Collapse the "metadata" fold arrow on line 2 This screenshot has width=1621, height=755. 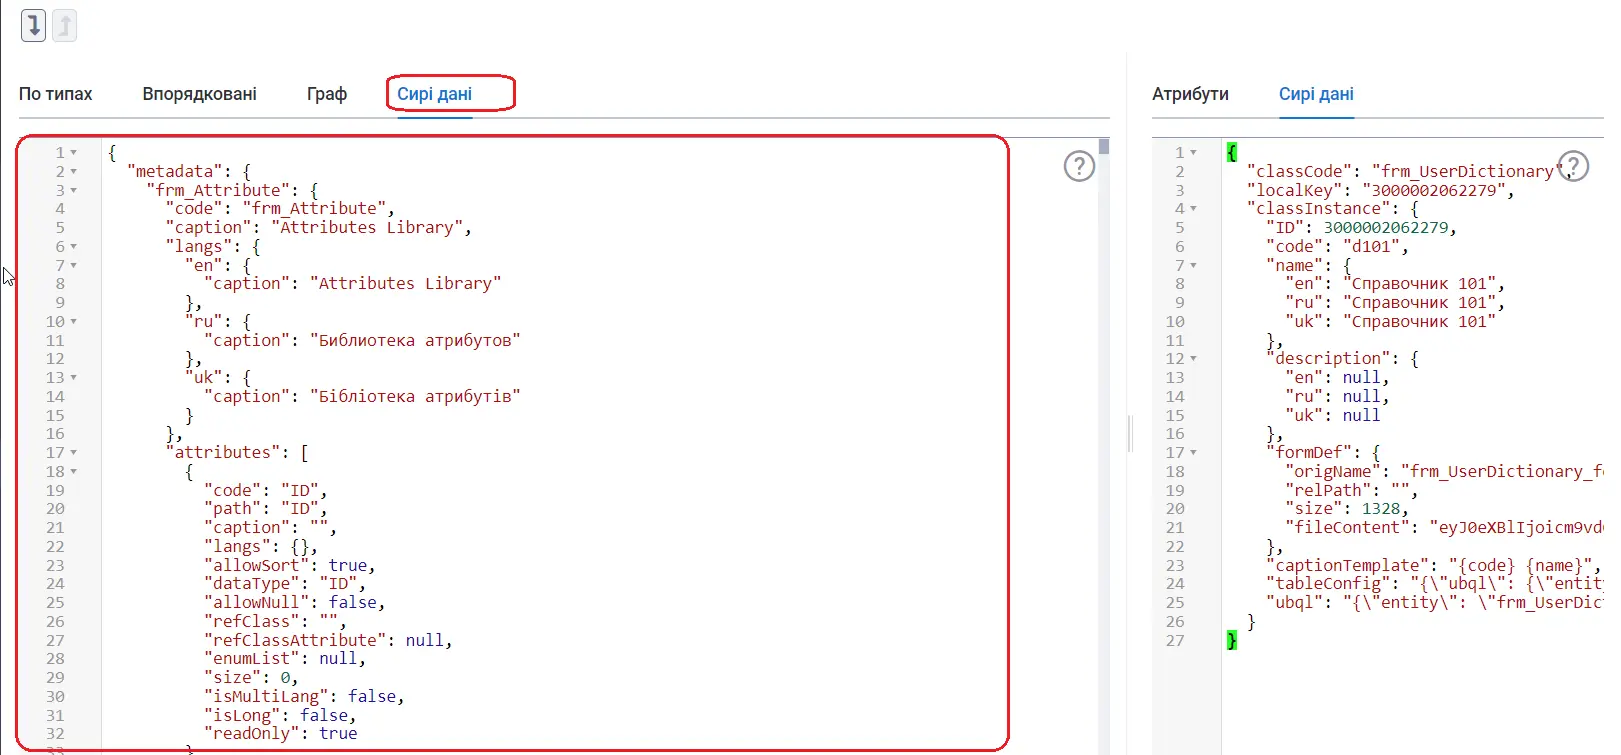[73, 172]
